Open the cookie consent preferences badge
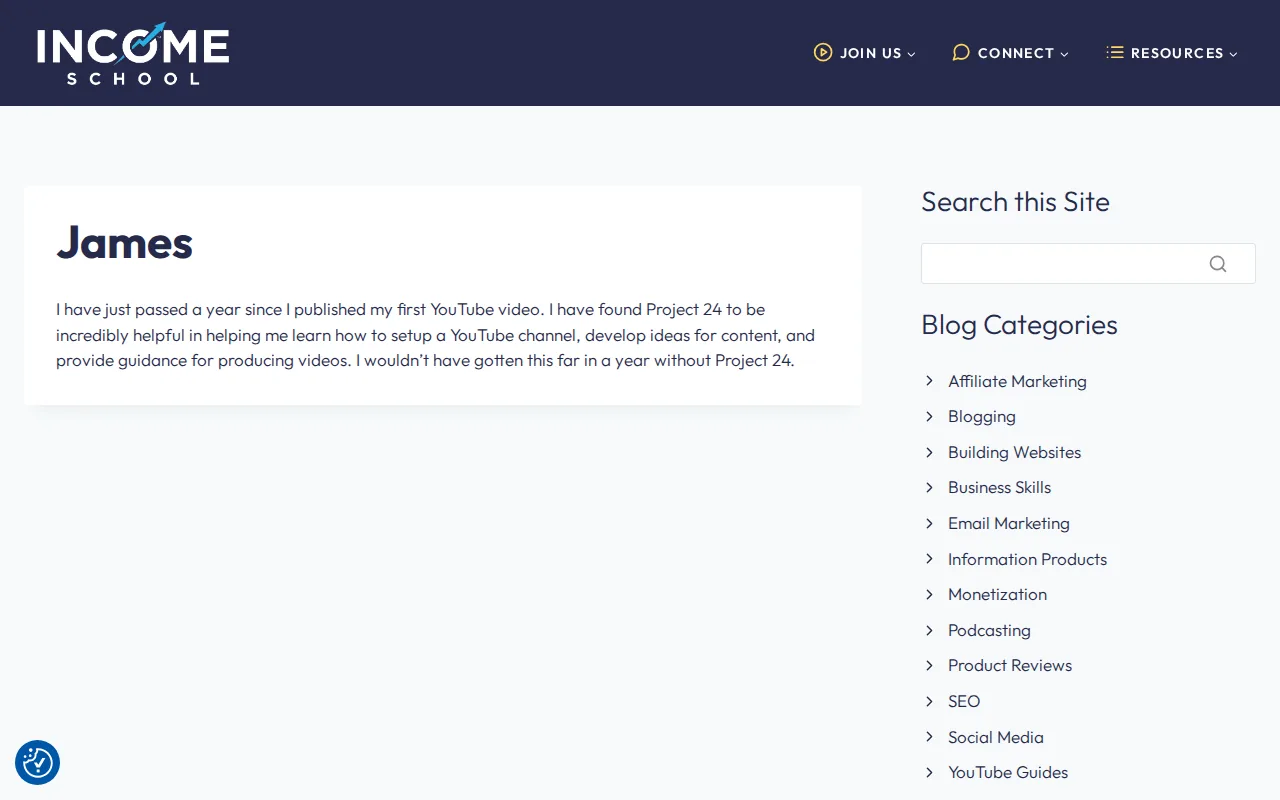This screenshot has height=800, width=1280. click(x=38, y=762)
